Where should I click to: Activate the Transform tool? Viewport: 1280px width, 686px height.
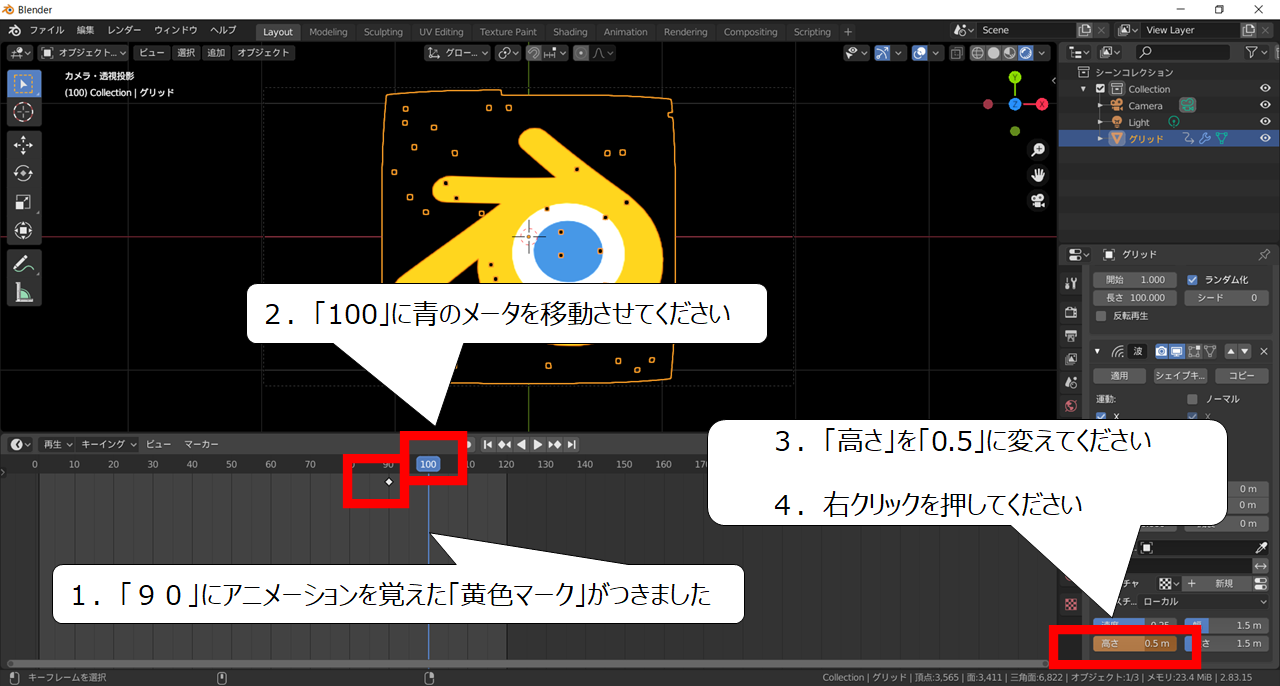click(x=24, y=230)
